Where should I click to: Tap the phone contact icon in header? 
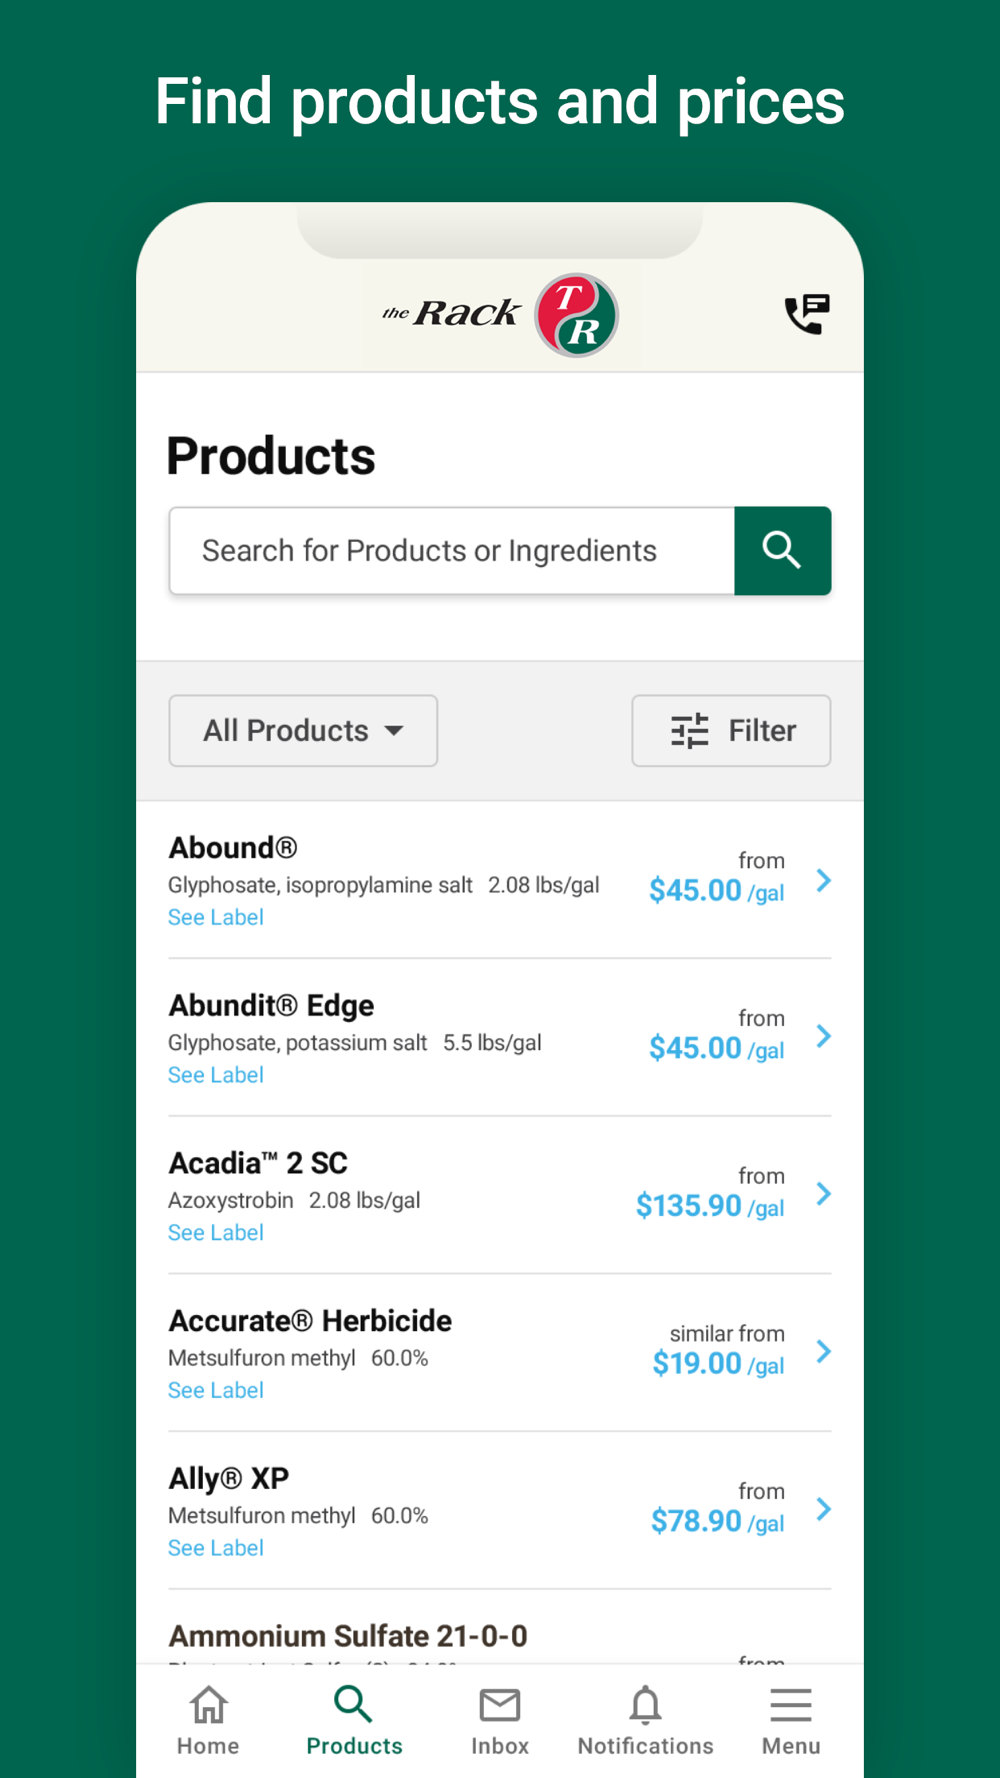[807, 314]
